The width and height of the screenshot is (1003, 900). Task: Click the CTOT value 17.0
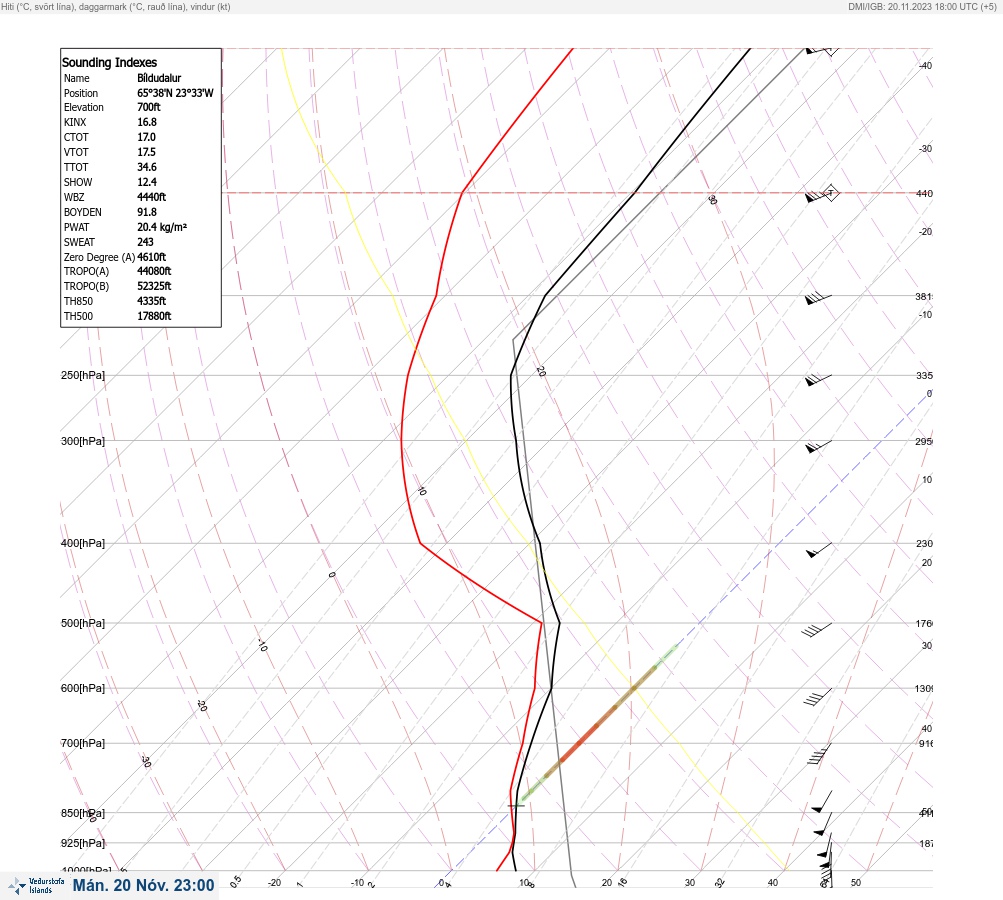click(146, 137)
